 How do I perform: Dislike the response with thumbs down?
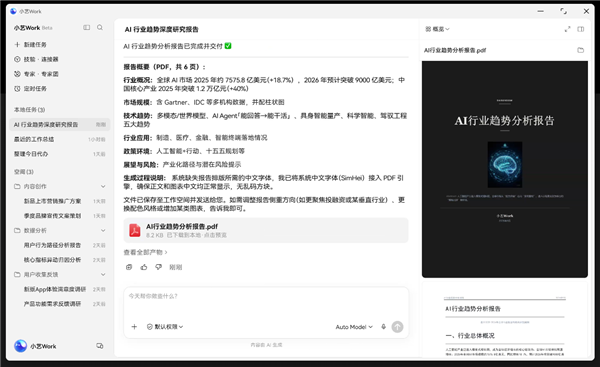pyautogui.click(x=158, y=267)
